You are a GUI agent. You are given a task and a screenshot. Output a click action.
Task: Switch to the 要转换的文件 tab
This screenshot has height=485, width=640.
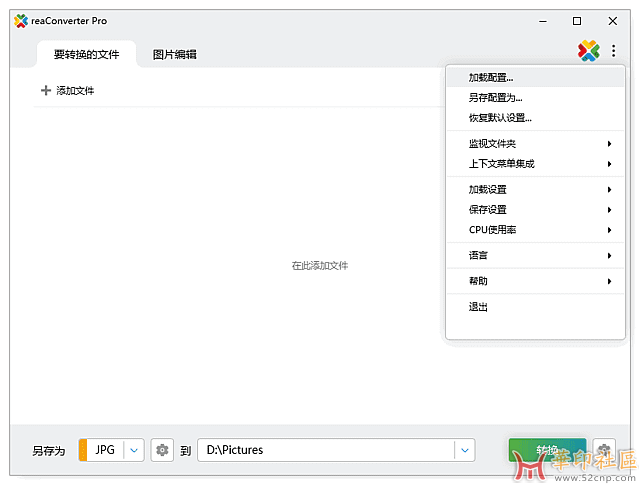click(x=86, y=54)
